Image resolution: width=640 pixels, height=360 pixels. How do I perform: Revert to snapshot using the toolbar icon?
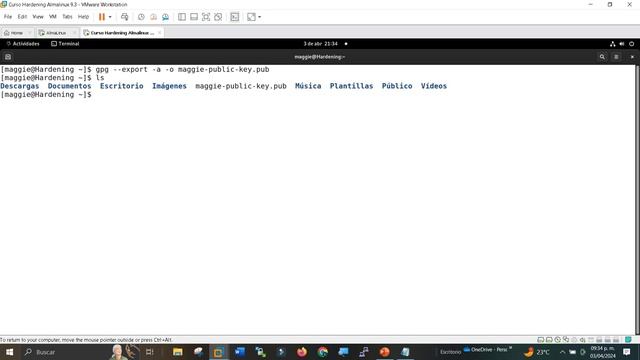pyautogui.click(x=153, y=17)
